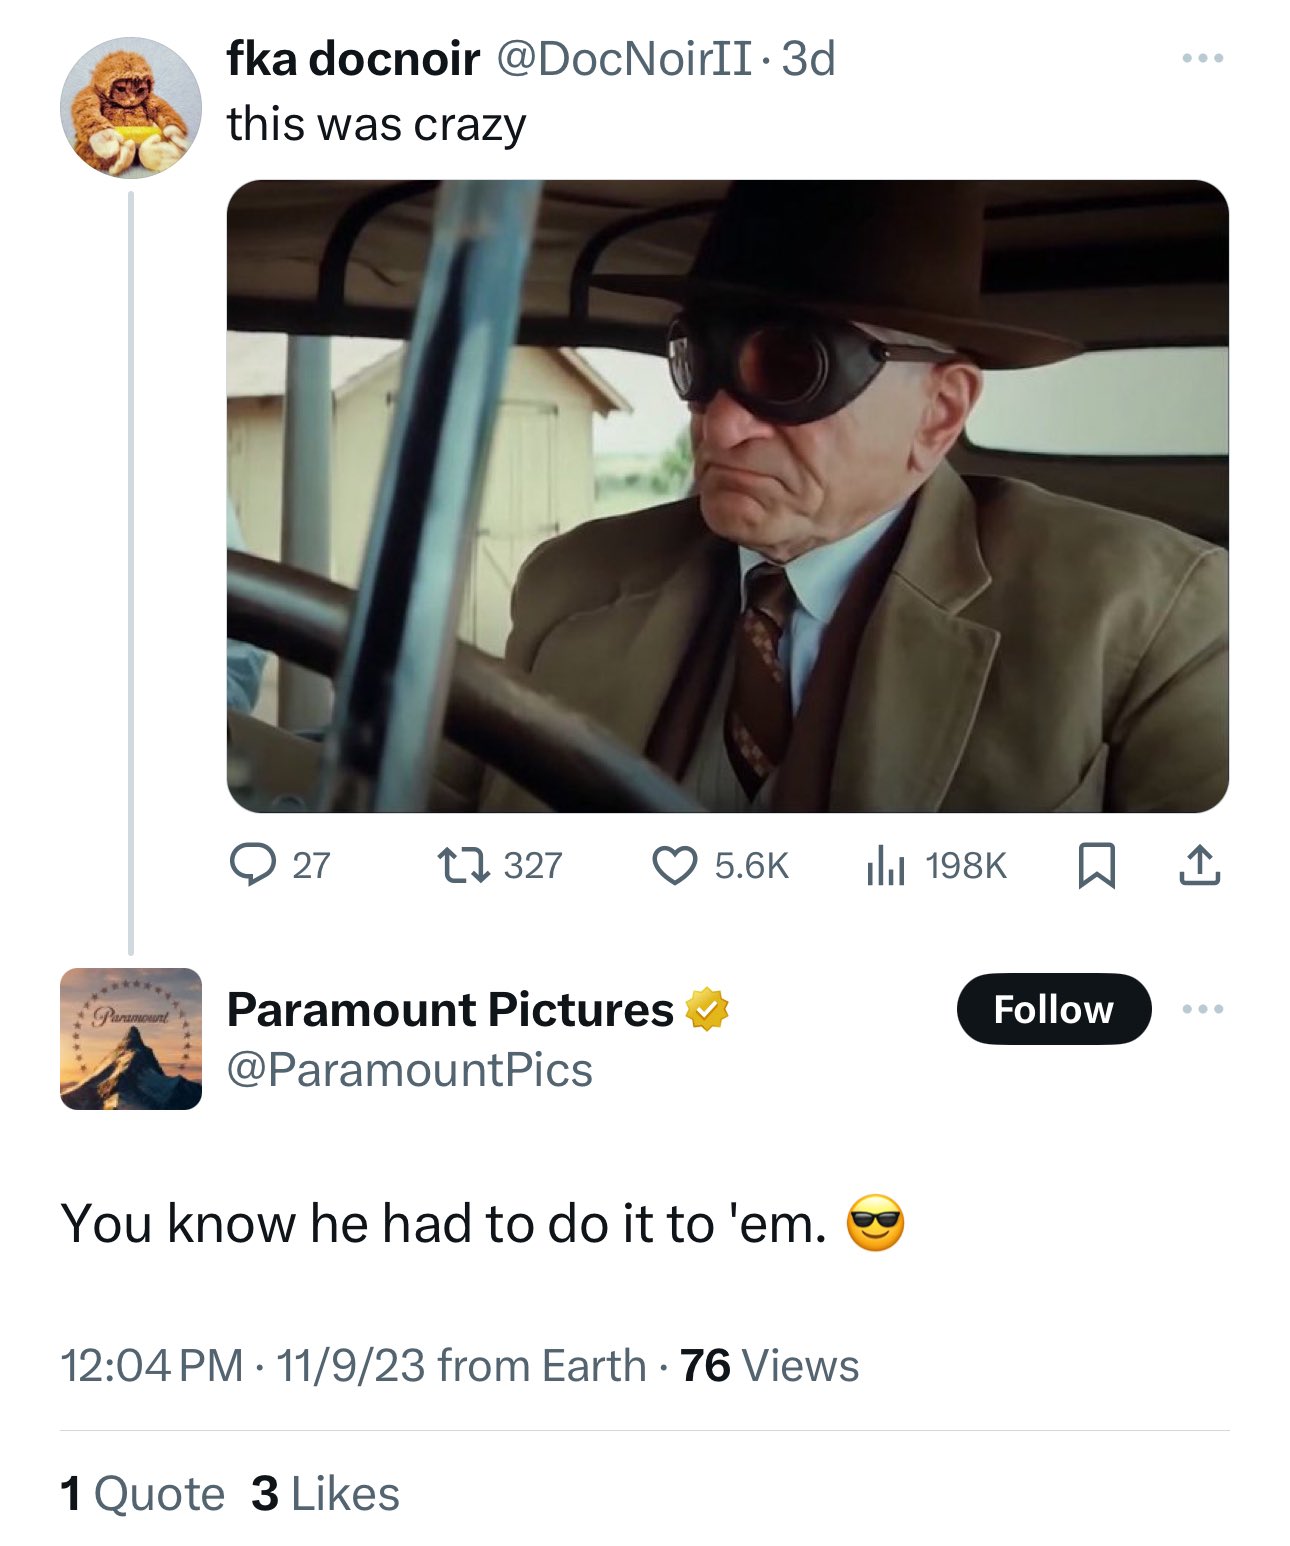
Task: Open the movie still image in the tweet
Action: [728, 496]
